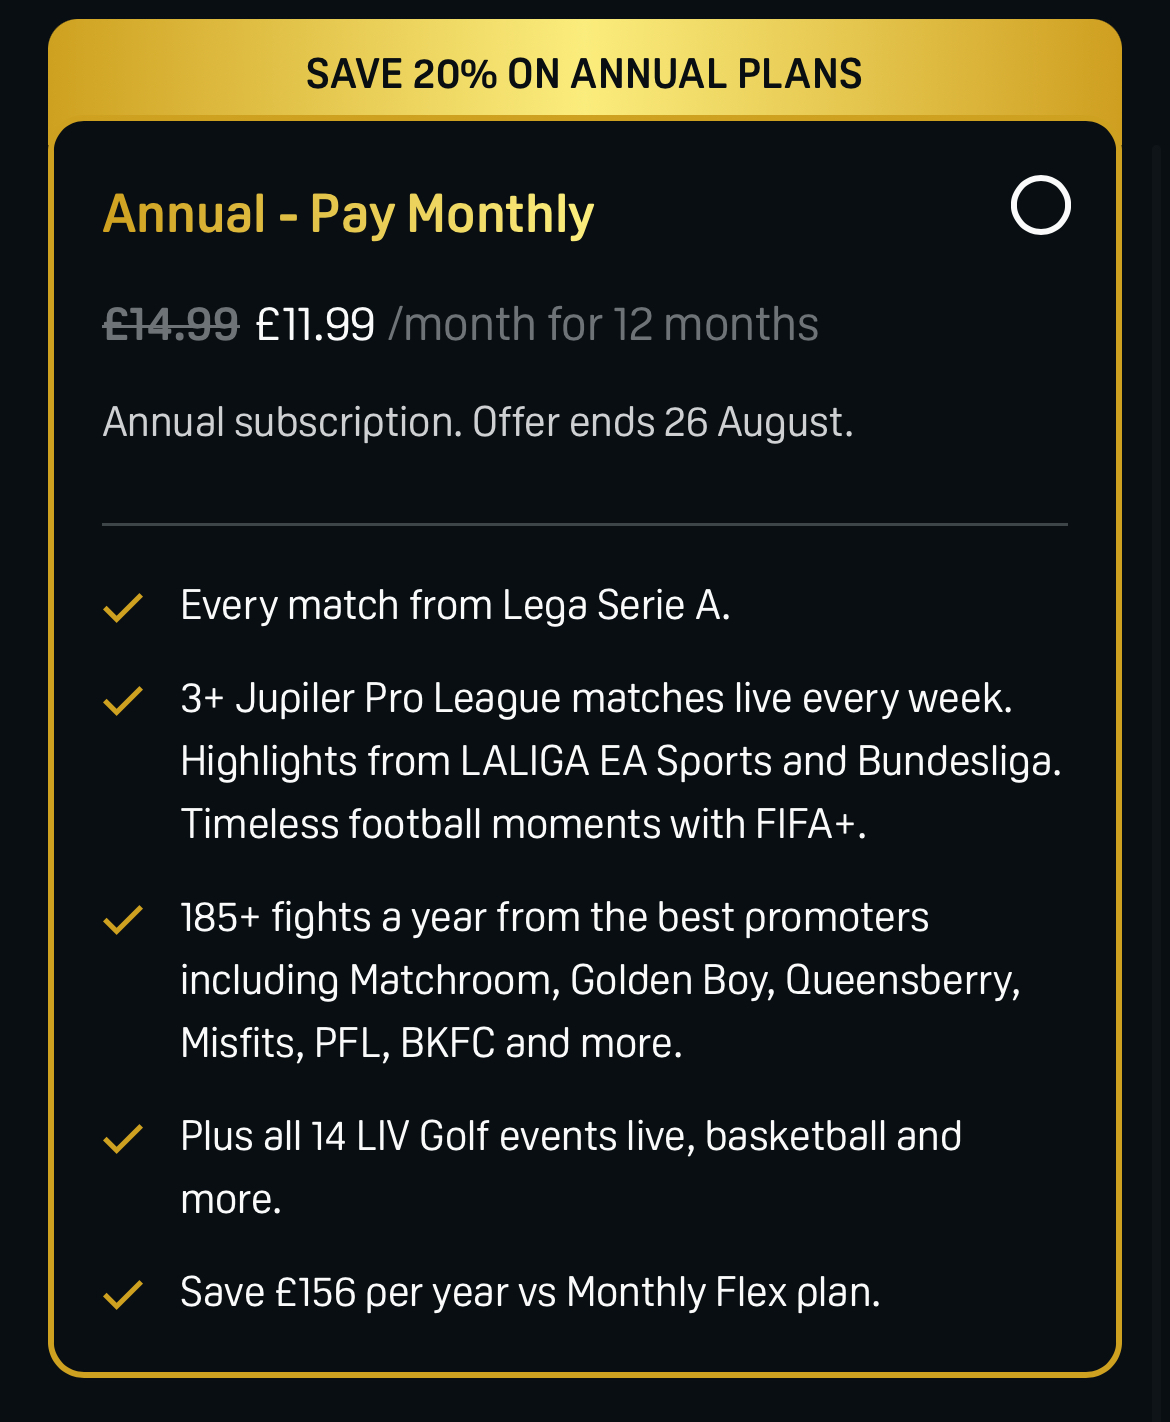Click the Save £156 vs Monthly Flex text
The image size is (1170, 1422).
coord(530,1293)
